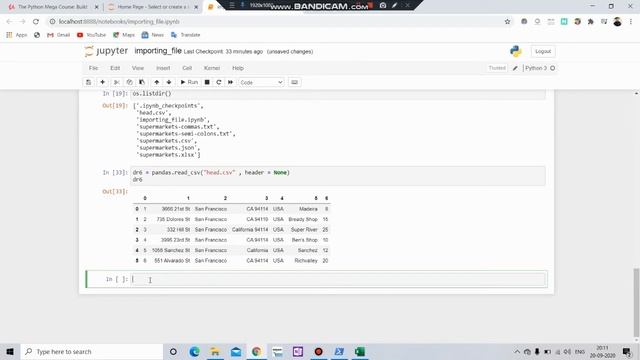This screenshot has height=360, width=640.
Task: Click into the empty input cell
Action: pyautogui.click(x=338, y=279)
